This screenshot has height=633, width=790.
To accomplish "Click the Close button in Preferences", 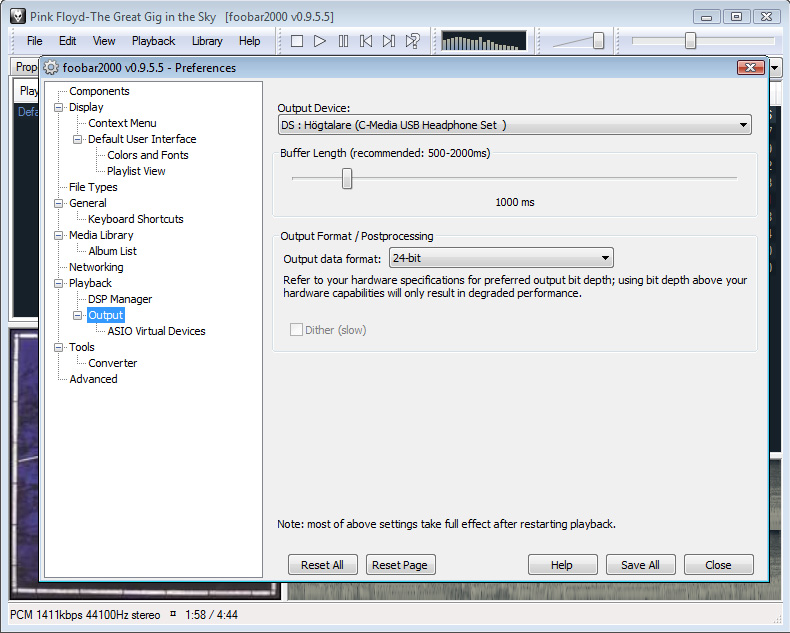I will pyautogui.click(x=718, y=564).
